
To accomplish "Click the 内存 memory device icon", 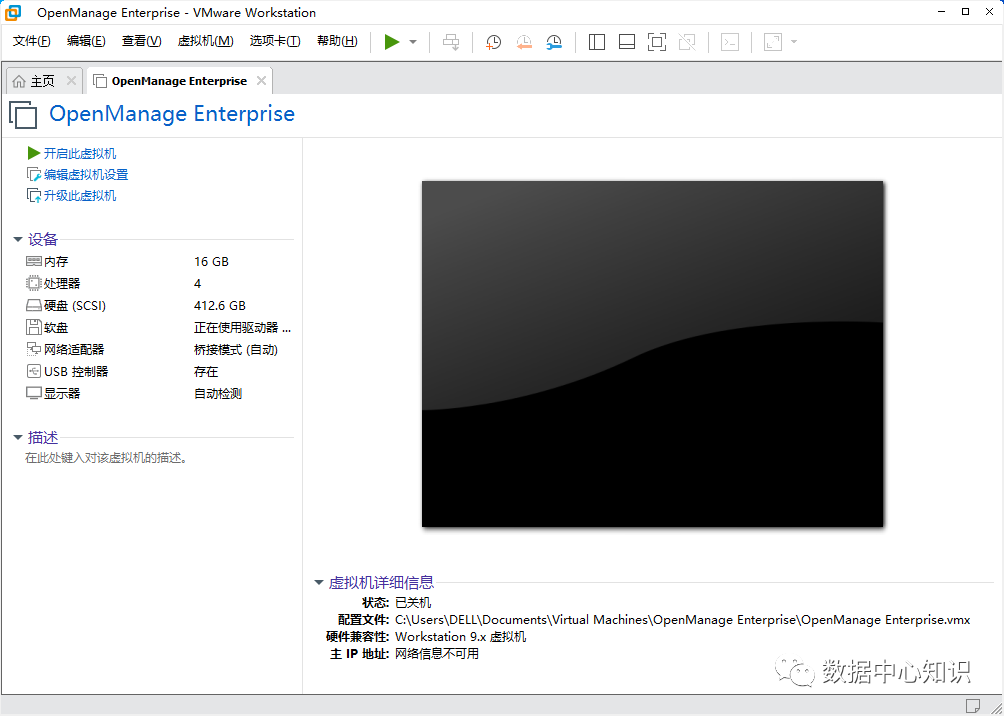I will (x=33, y=261).
